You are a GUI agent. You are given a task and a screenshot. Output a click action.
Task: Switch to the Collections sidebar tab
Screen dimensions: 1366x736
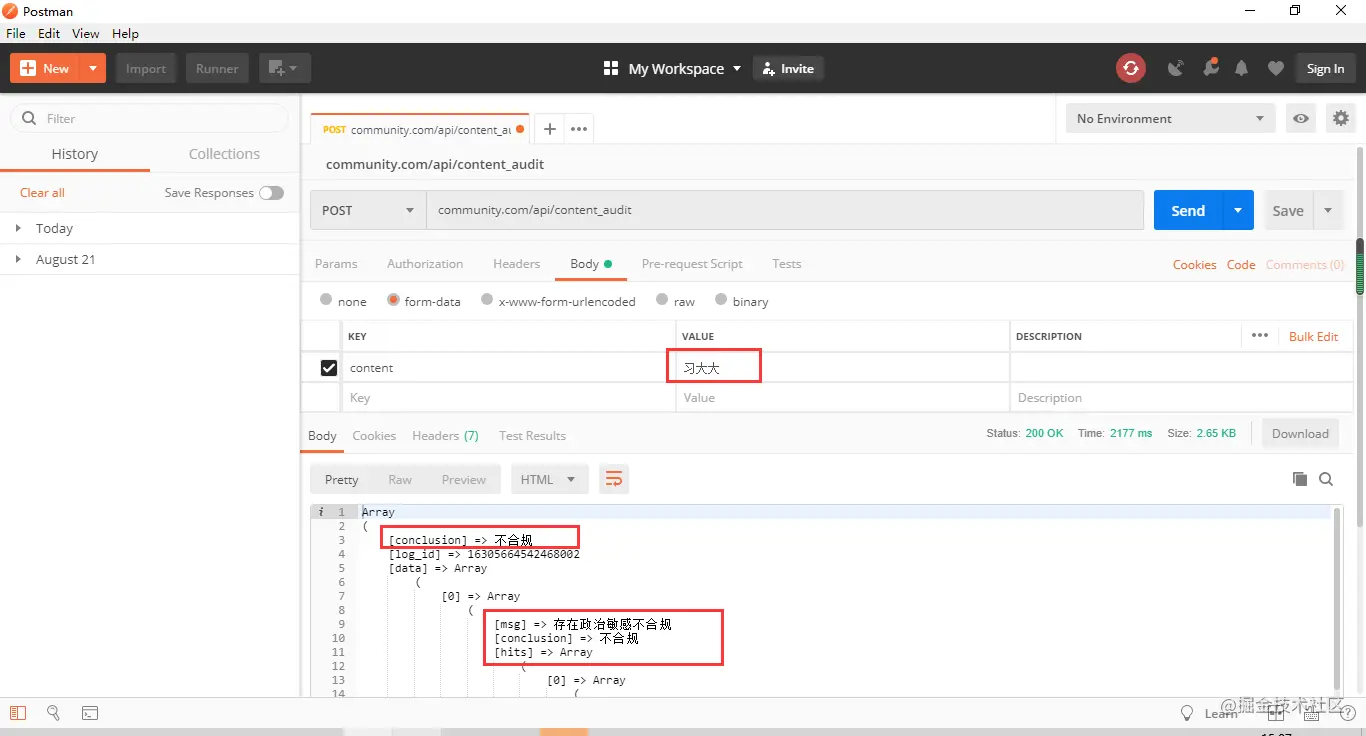click(224, 153)
